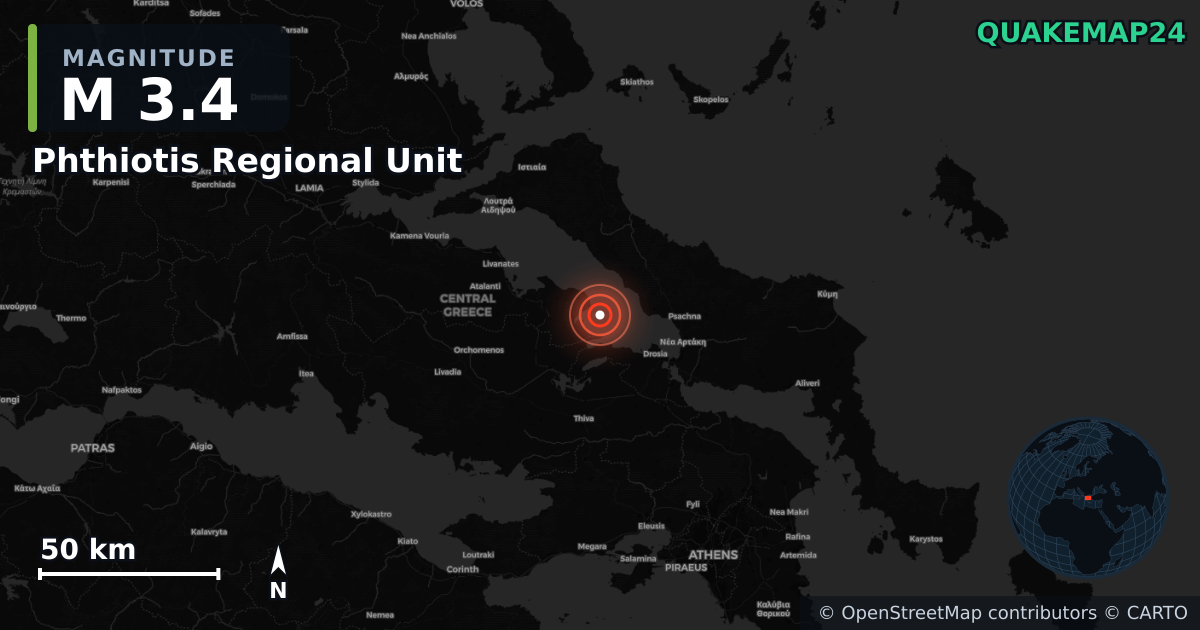
Task: Click the Skopelos island label
Action: (711, 100)
